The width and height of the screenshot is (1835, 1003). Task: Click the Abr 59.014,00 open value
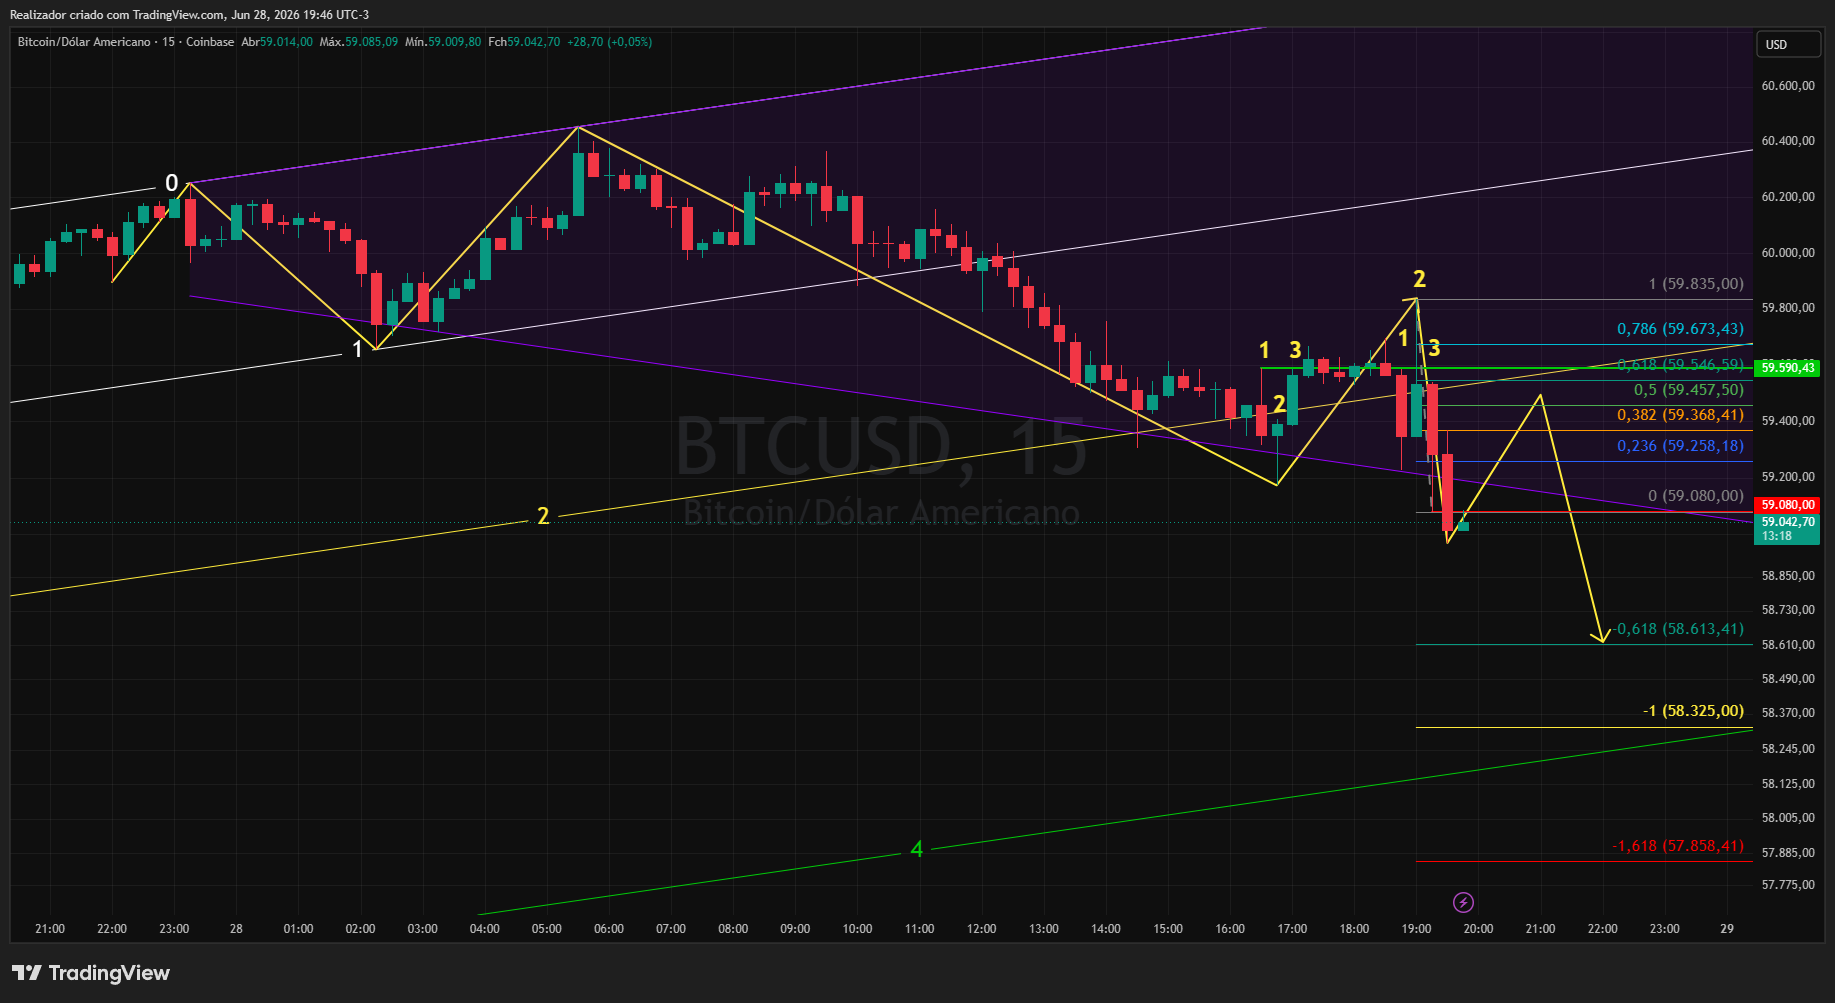click(277, 42)
